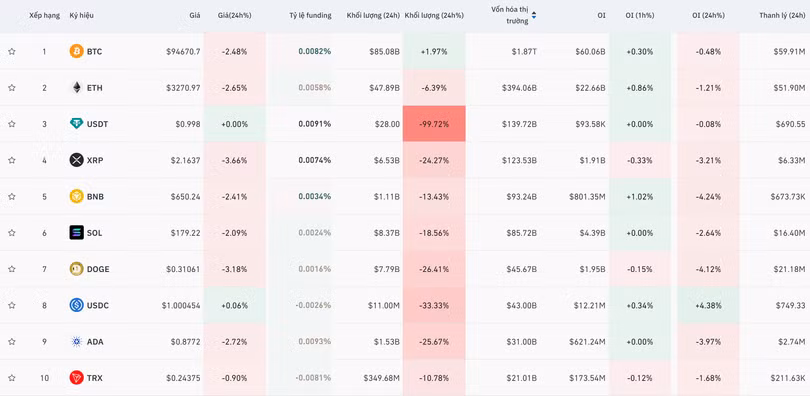Sort by Xếp hạng column header
The height and width of the screenshot is (396, 810).
click(44, 15)
